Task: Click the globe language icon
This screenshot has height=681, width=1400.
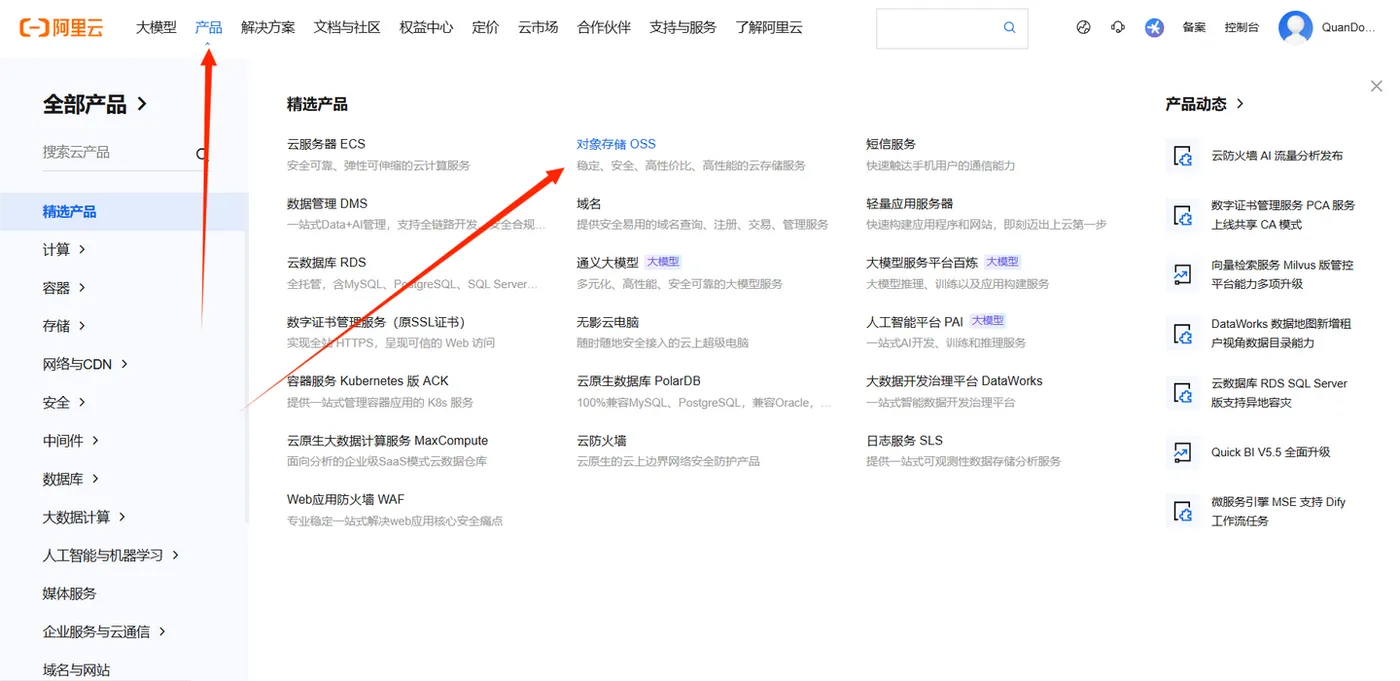Action: tap(1083, 28)
